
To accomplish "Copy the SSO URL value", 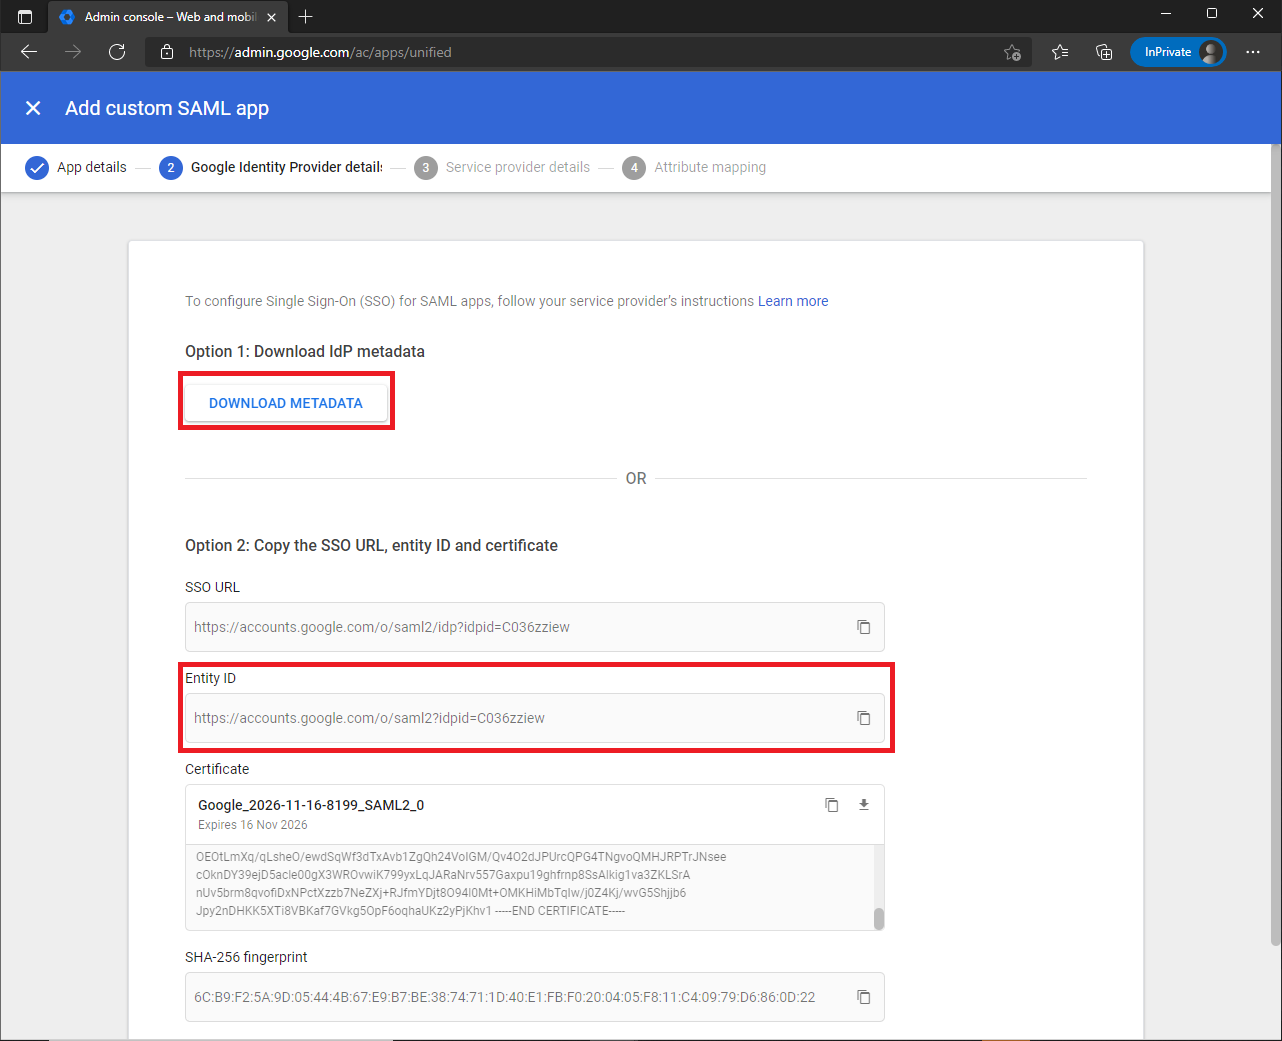I will [864, 627].
